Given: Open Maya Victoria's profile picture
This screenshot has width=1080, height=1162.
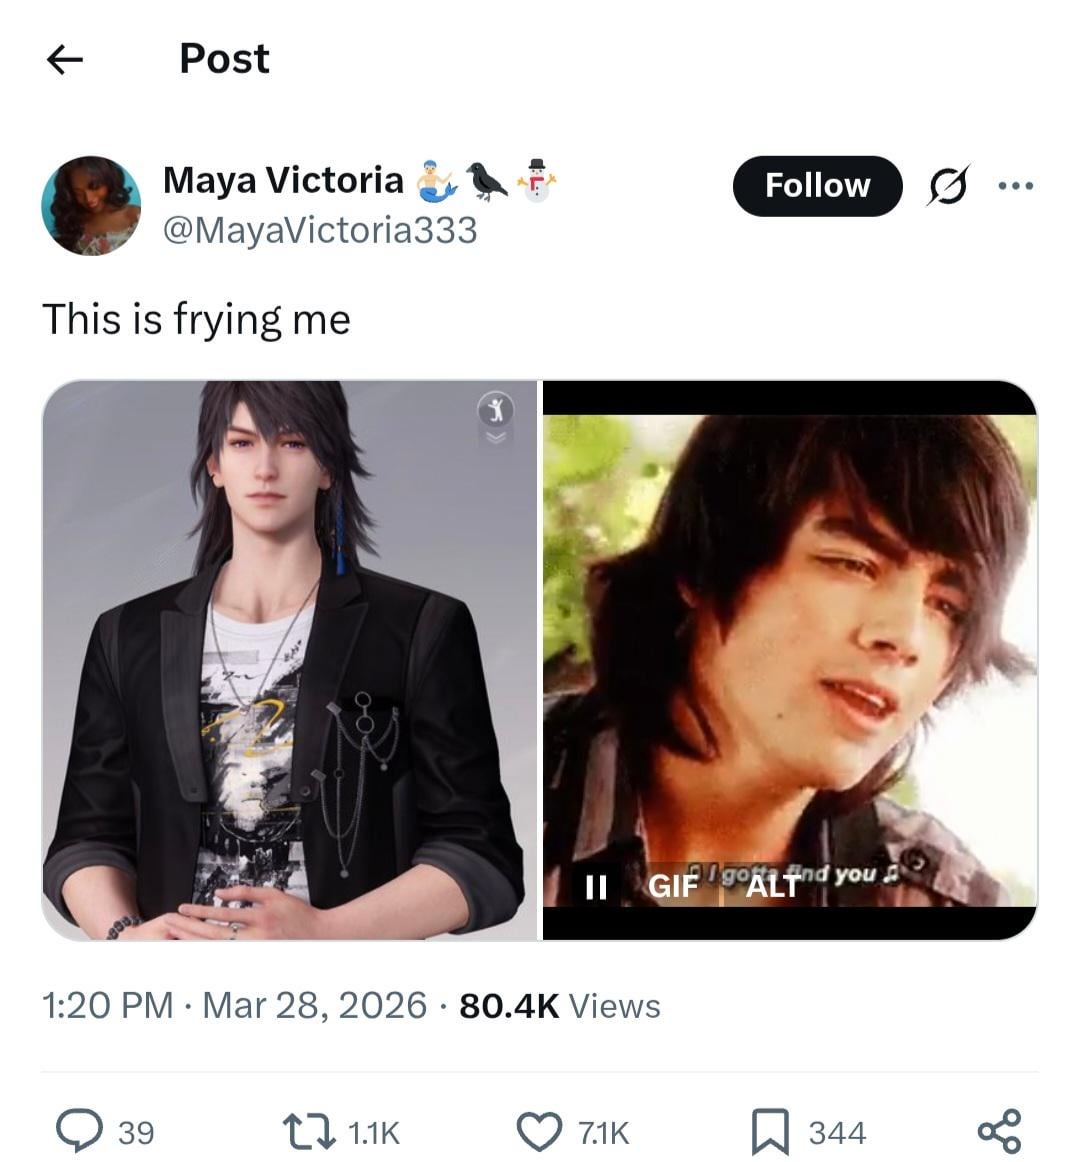Looking at the screenshot, I should (x=91, y=206).
